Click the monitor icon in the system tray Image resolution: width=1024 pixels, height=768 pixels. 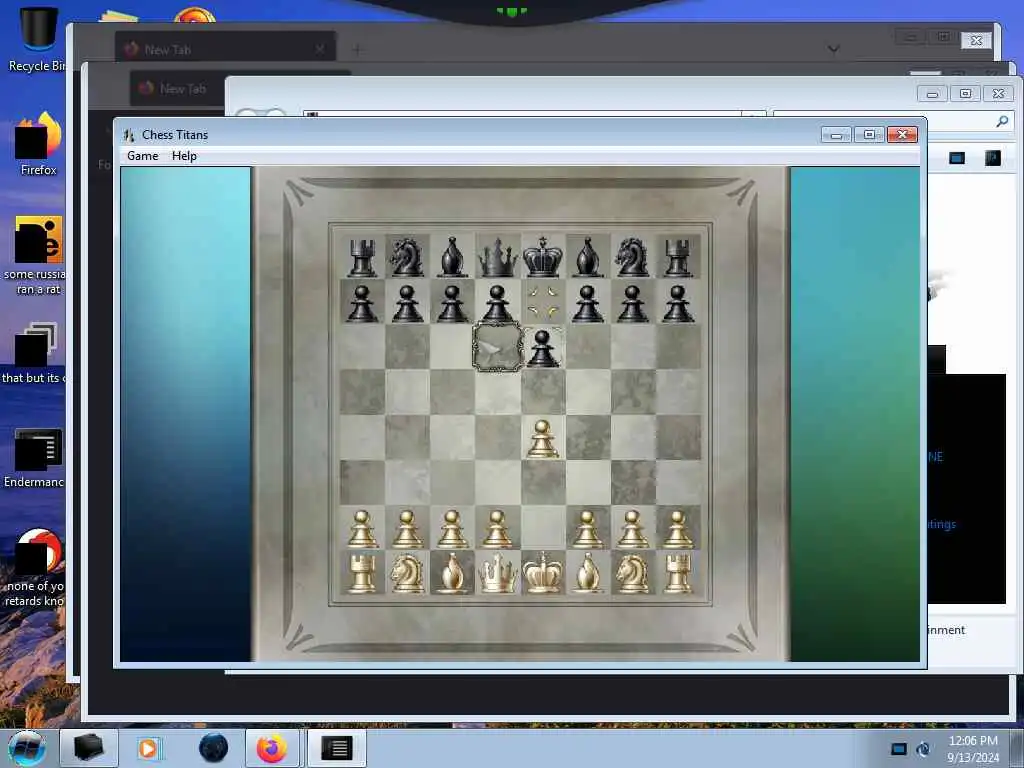pos(899,749)
